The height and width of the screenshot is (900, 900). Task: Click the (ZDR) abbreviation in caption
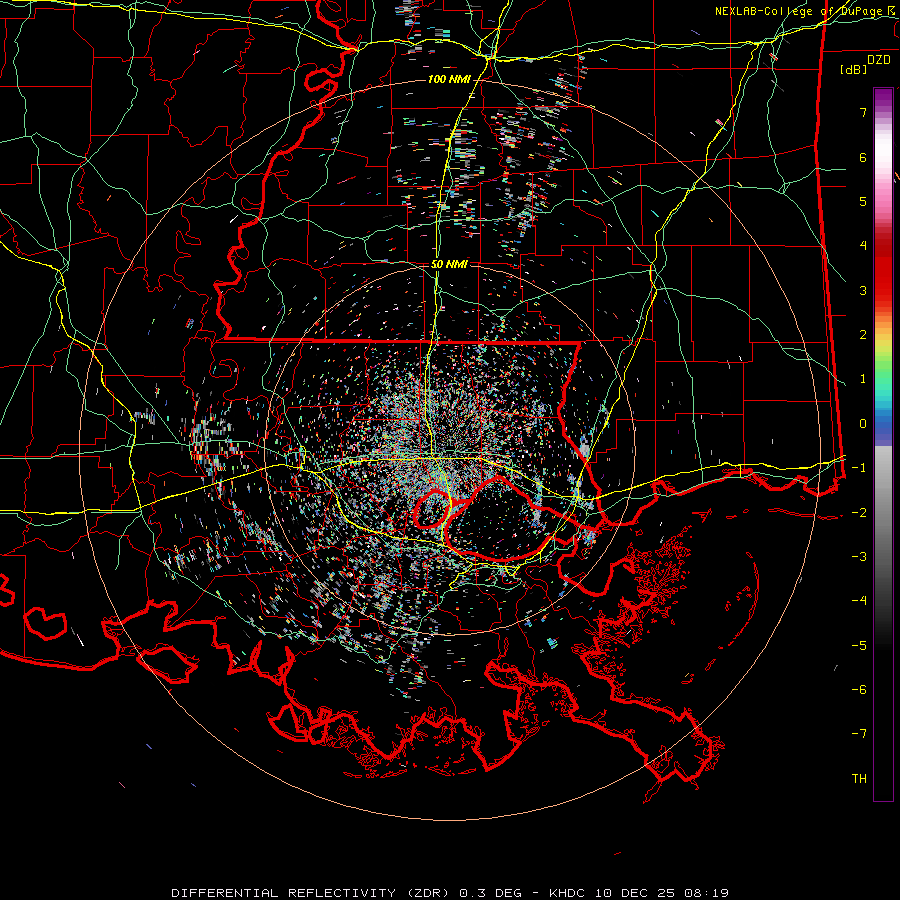428,893
